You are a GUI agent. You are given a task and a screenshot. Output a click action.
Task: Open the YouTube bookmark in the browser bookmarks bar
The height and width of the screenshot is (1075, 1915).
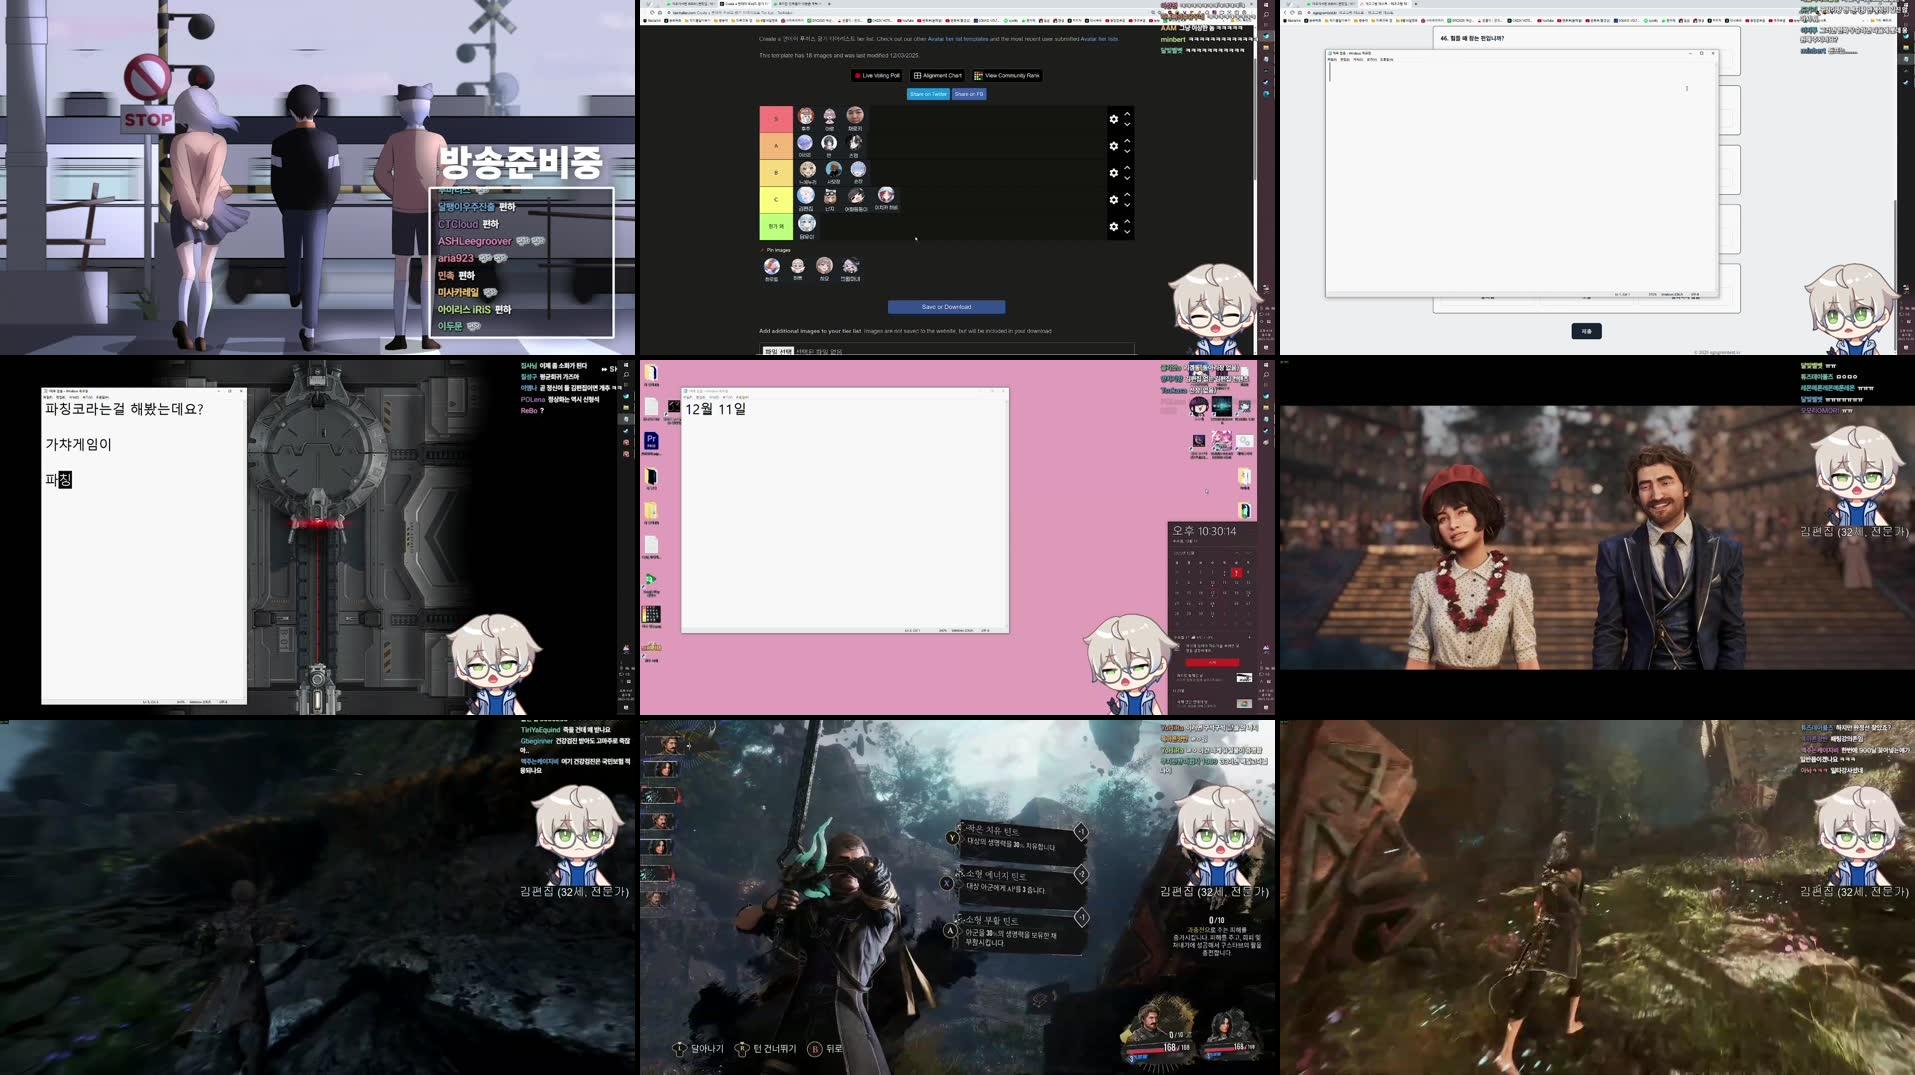click(x=900, y=19)
